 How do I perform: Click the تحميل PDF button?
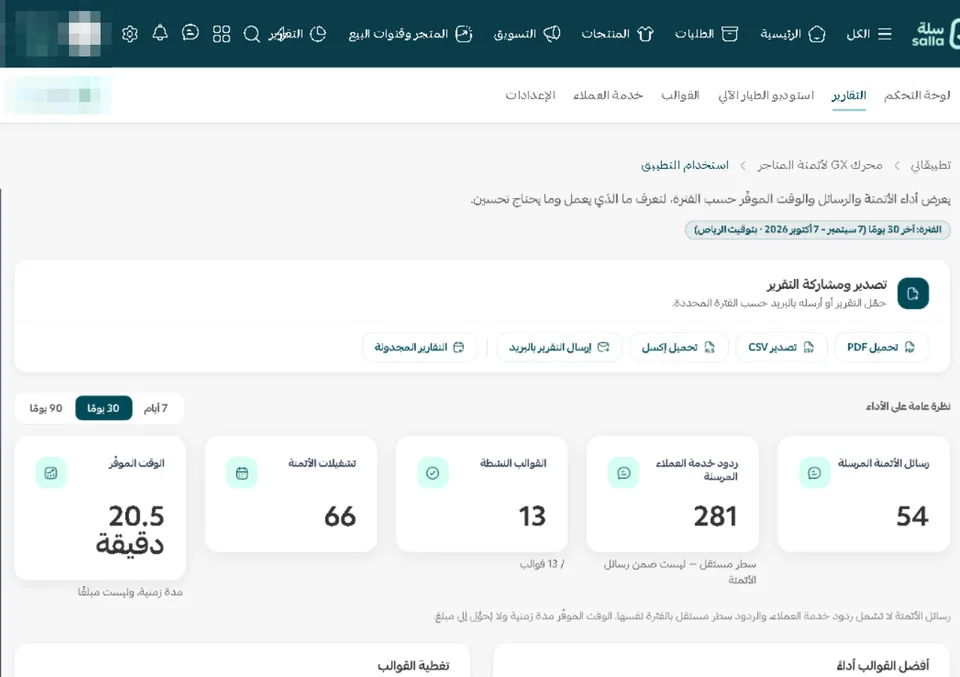[882, 347]
